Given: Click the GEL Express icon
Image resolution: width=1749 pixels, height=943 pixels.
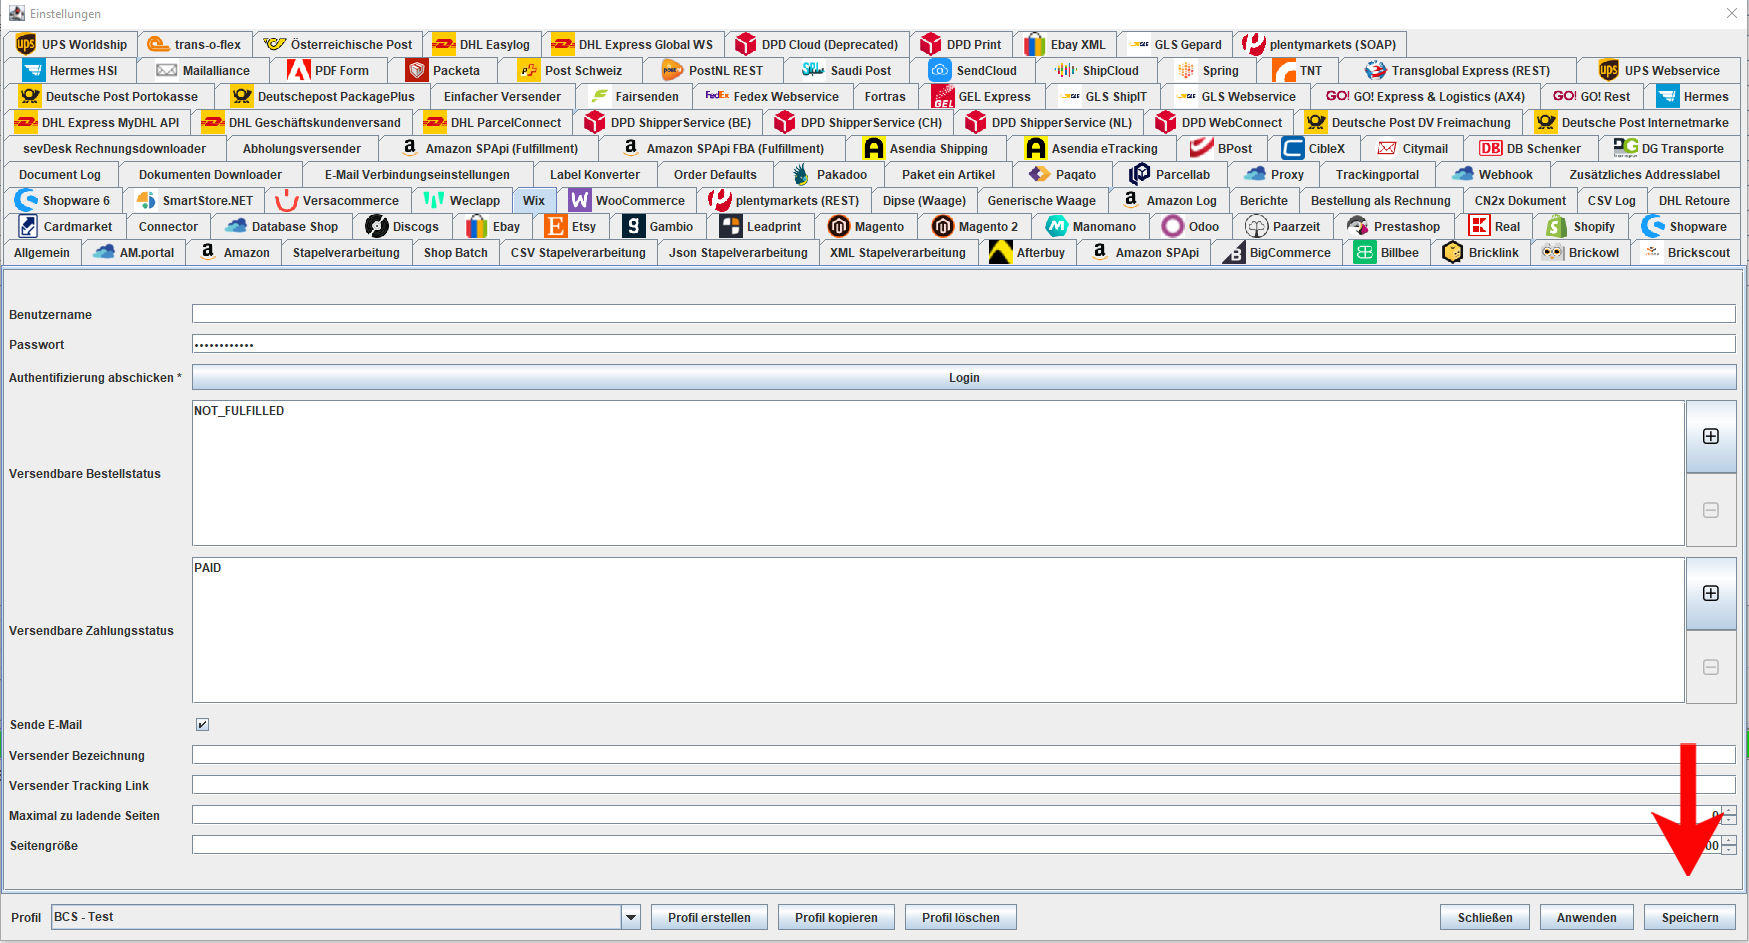Looking at the screenshot, I should click(943, 96).
